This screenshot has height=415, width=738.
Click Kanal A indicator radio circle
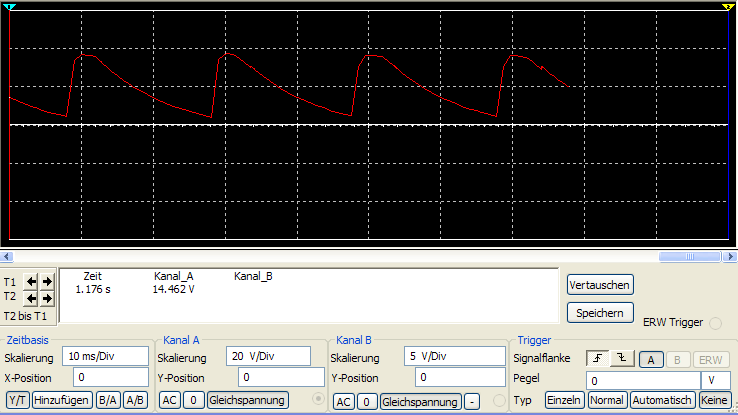pyautogui.click(x=318, y=399)
